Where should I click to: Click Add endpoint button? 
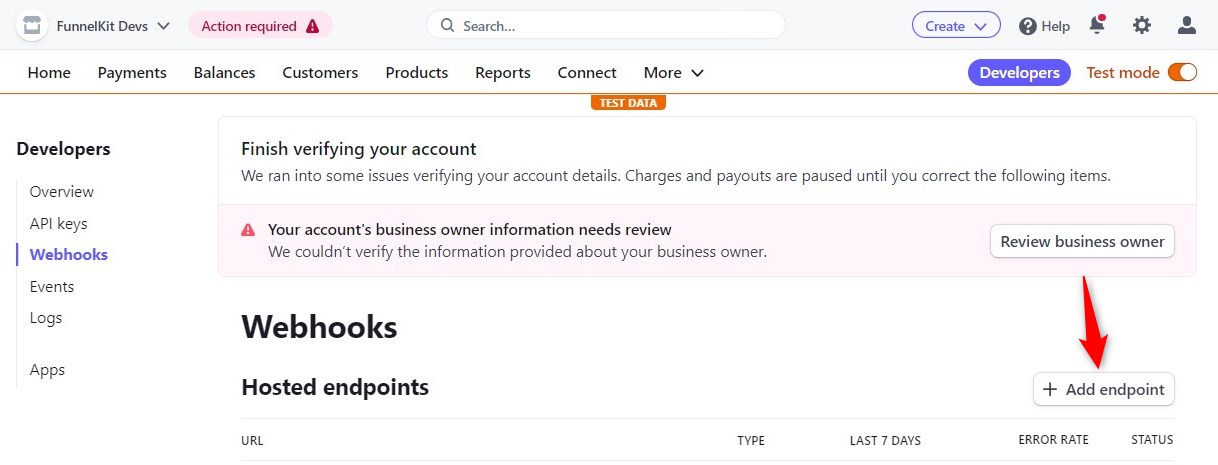[1104, 390]
